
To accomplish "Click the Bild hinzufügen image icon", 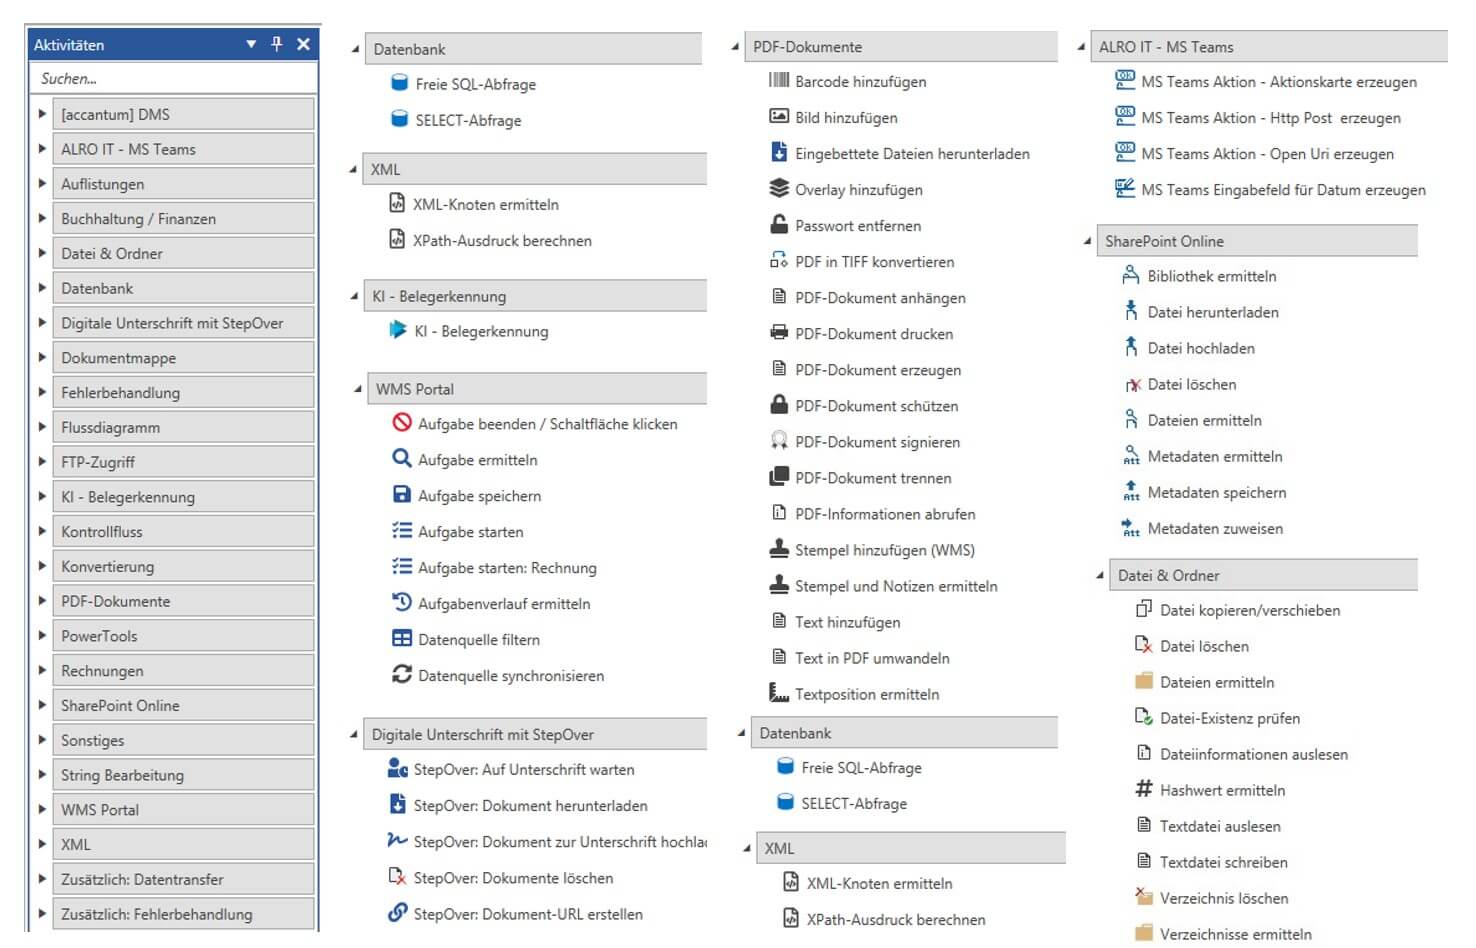I will click(x=779, y=117).
